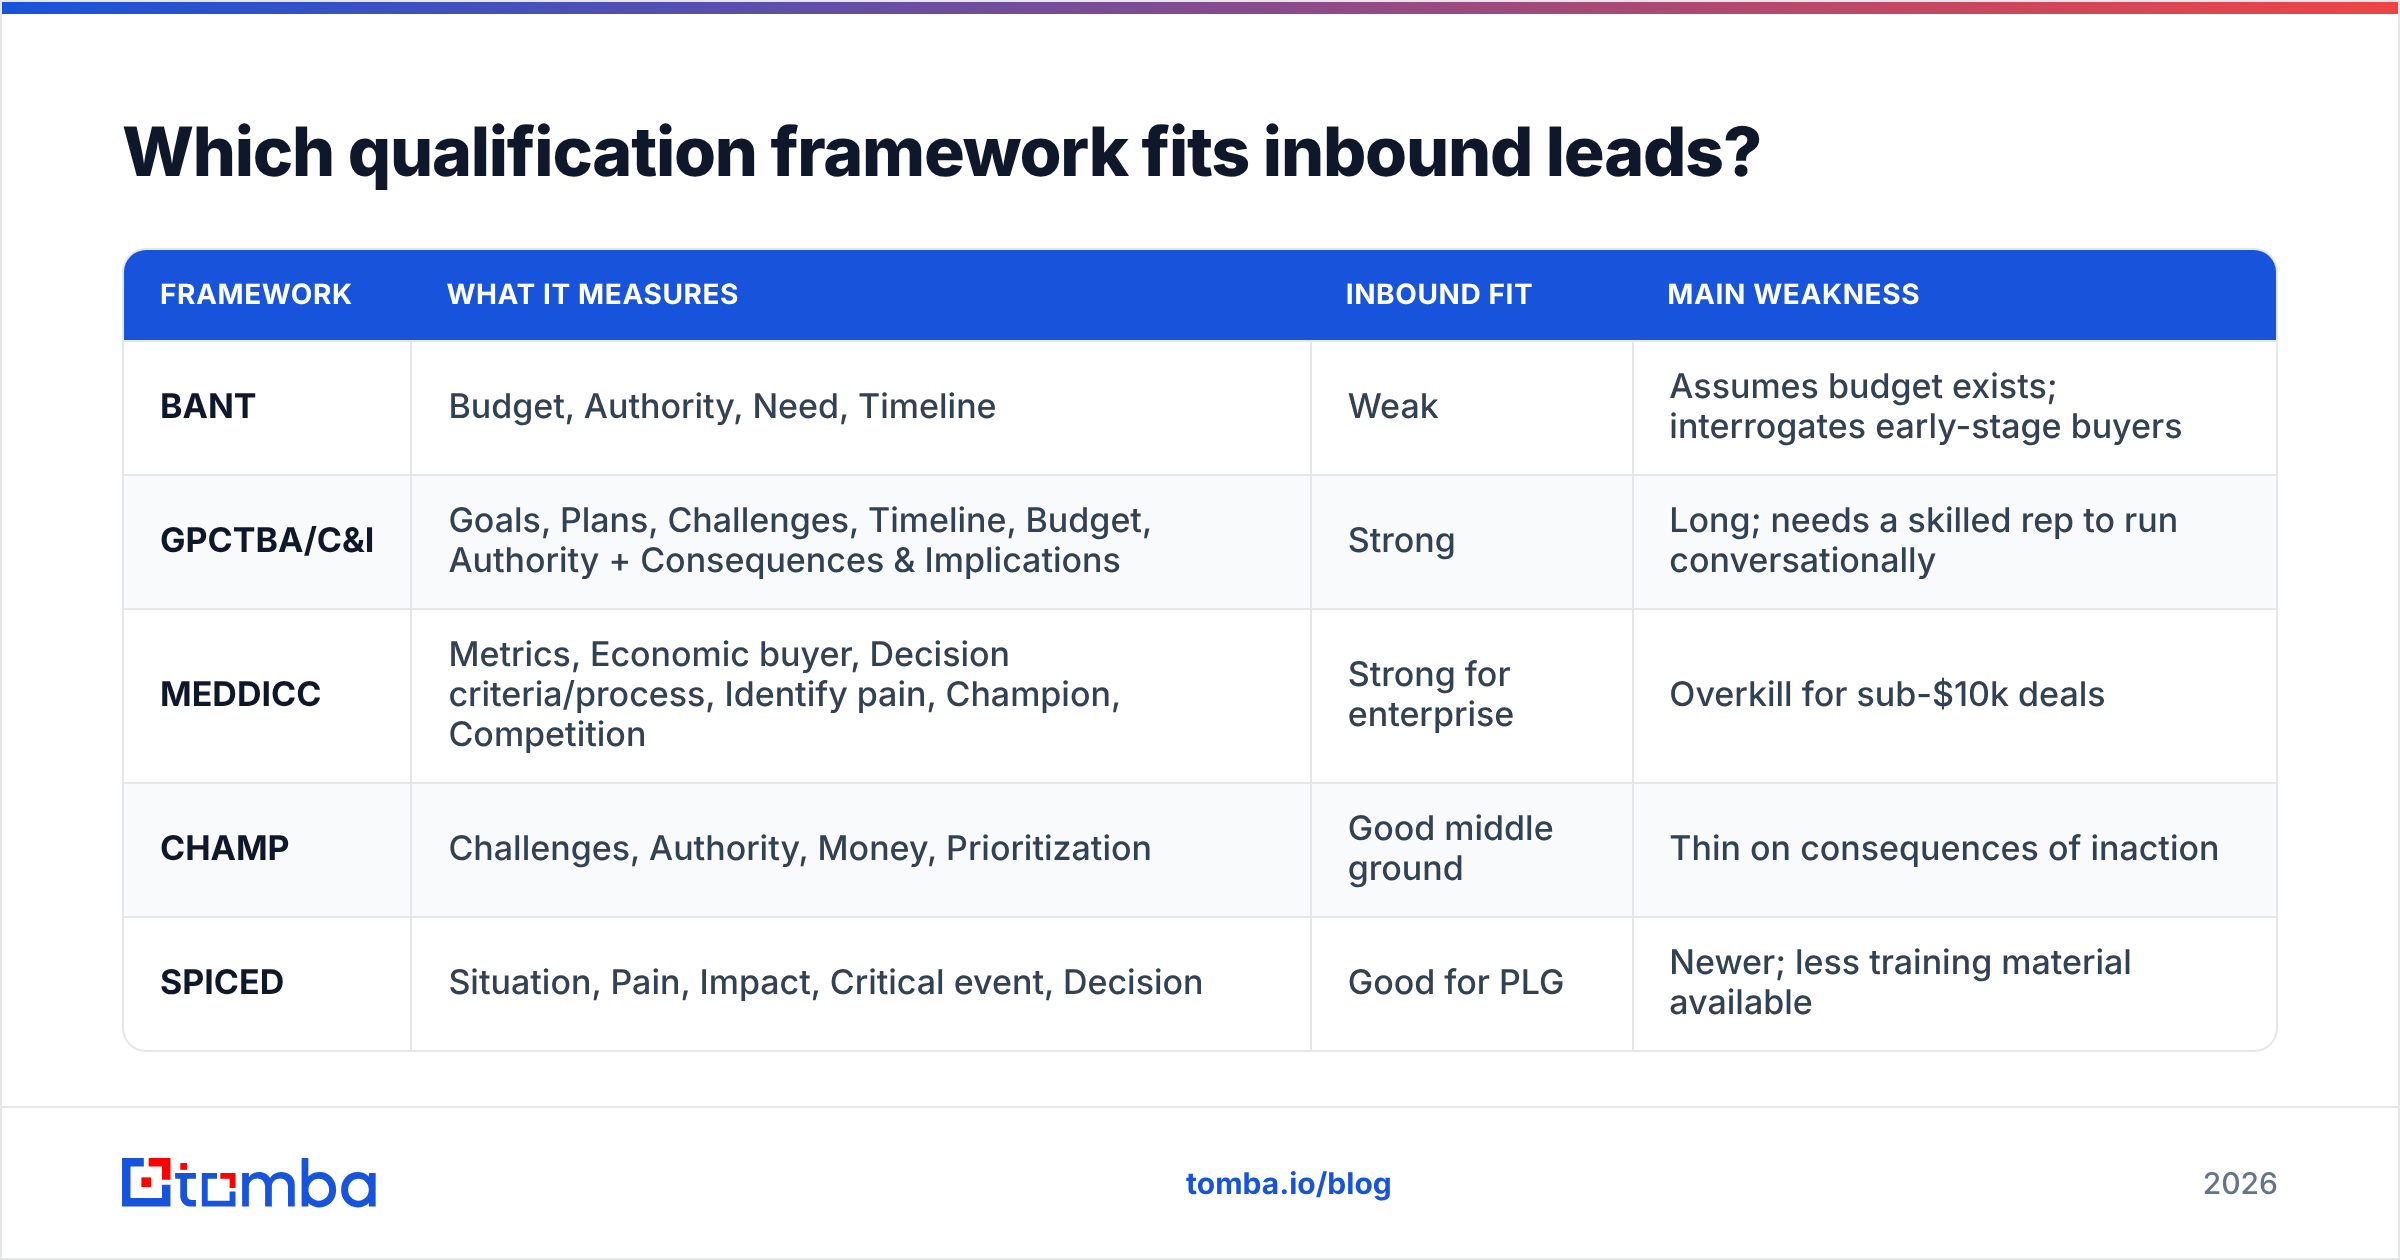
Task: Click the 'Strong for enterprise' cell
Action: pyautogui.click(x=1472, y=695)
